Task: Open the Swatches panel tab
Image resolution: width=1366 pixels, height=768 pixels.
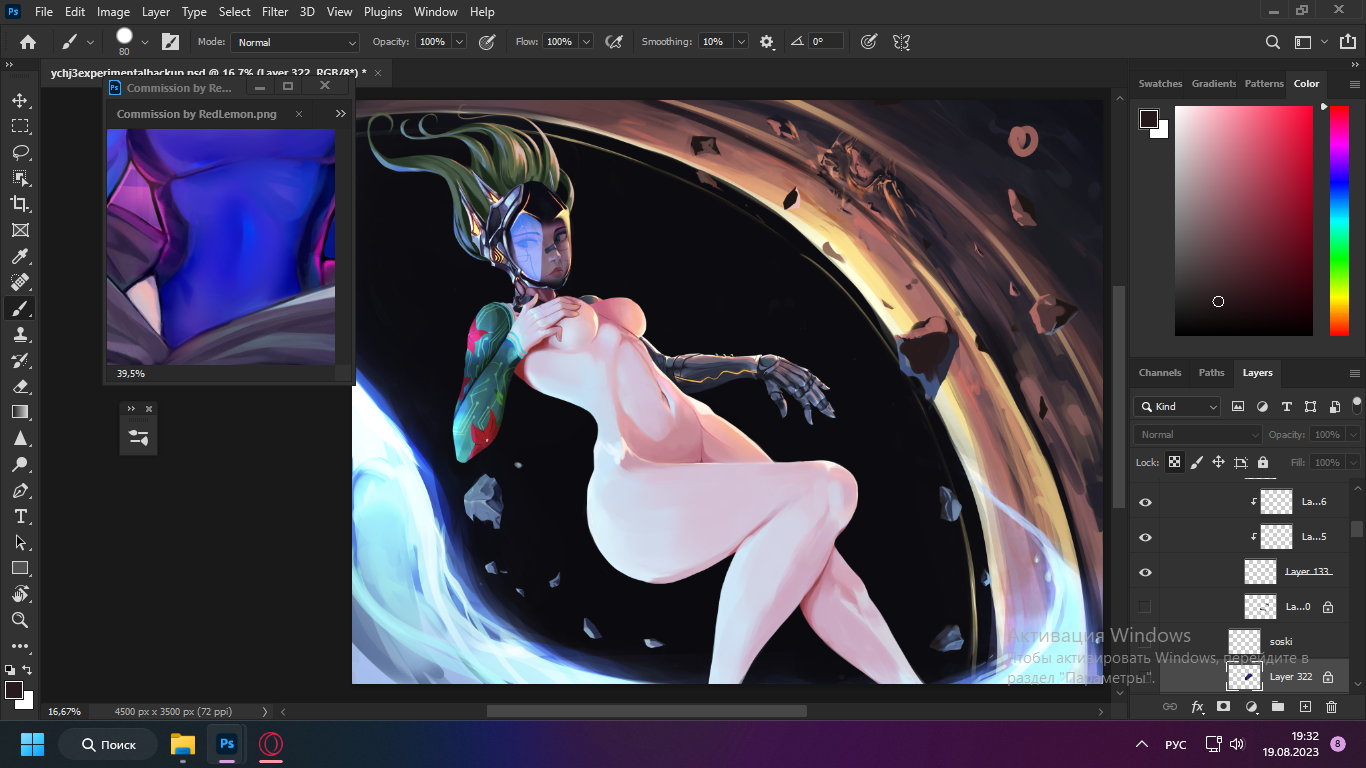Action: (1160, 84)
